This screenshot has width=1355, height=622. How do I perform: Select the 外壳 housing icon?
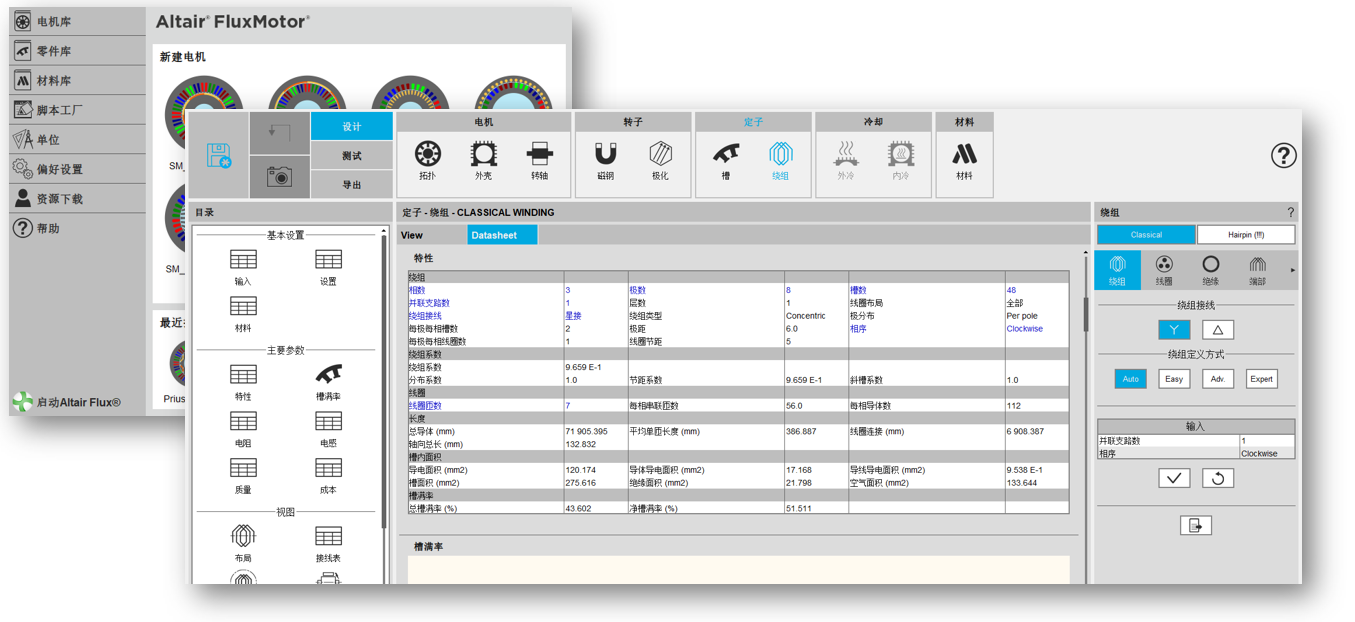tap(483, 159)
